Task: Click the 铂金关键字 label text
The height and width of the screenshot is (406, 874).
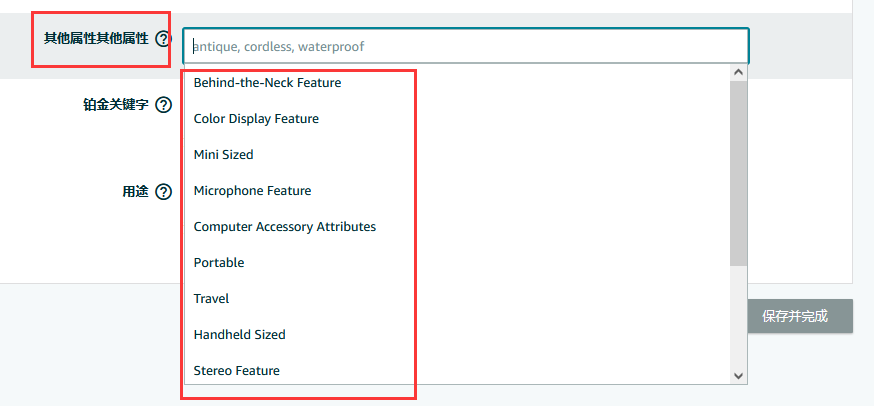Action: [115, 105]
